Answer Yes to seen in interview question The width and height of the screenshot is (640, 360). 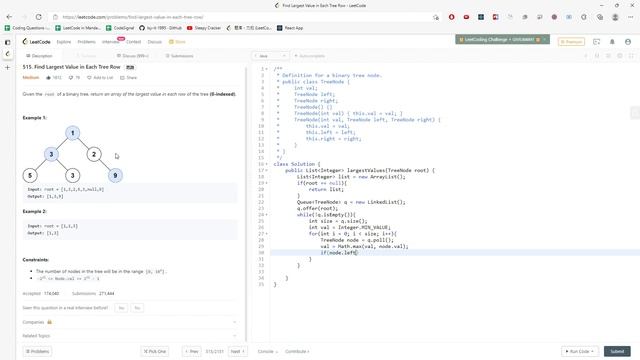pyautogui.click(x=121, y=308)
